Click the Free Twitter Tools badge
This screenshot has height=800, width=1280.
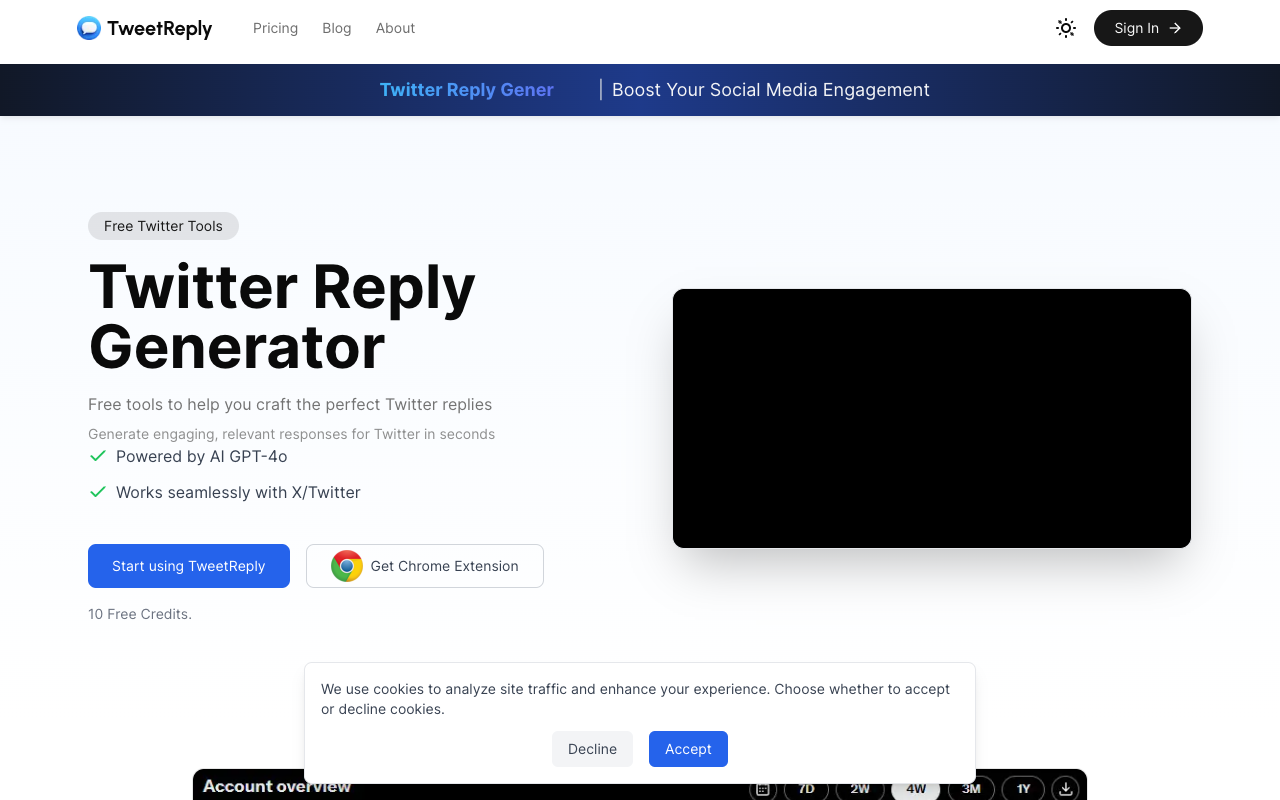pyautogui.click(x=163, y=226)
